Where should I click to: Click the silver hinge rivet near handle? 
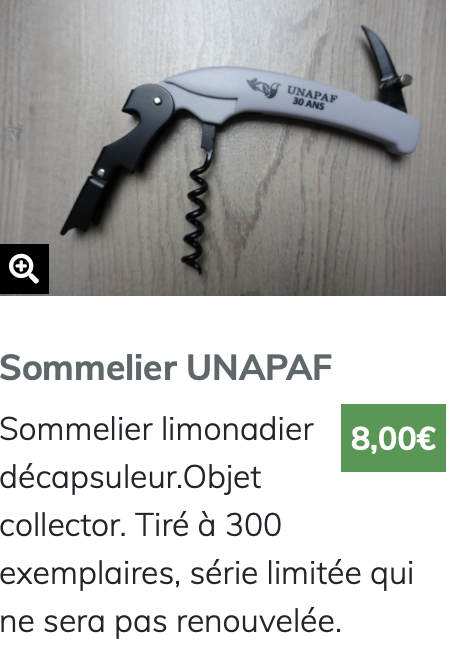point(157,100)
